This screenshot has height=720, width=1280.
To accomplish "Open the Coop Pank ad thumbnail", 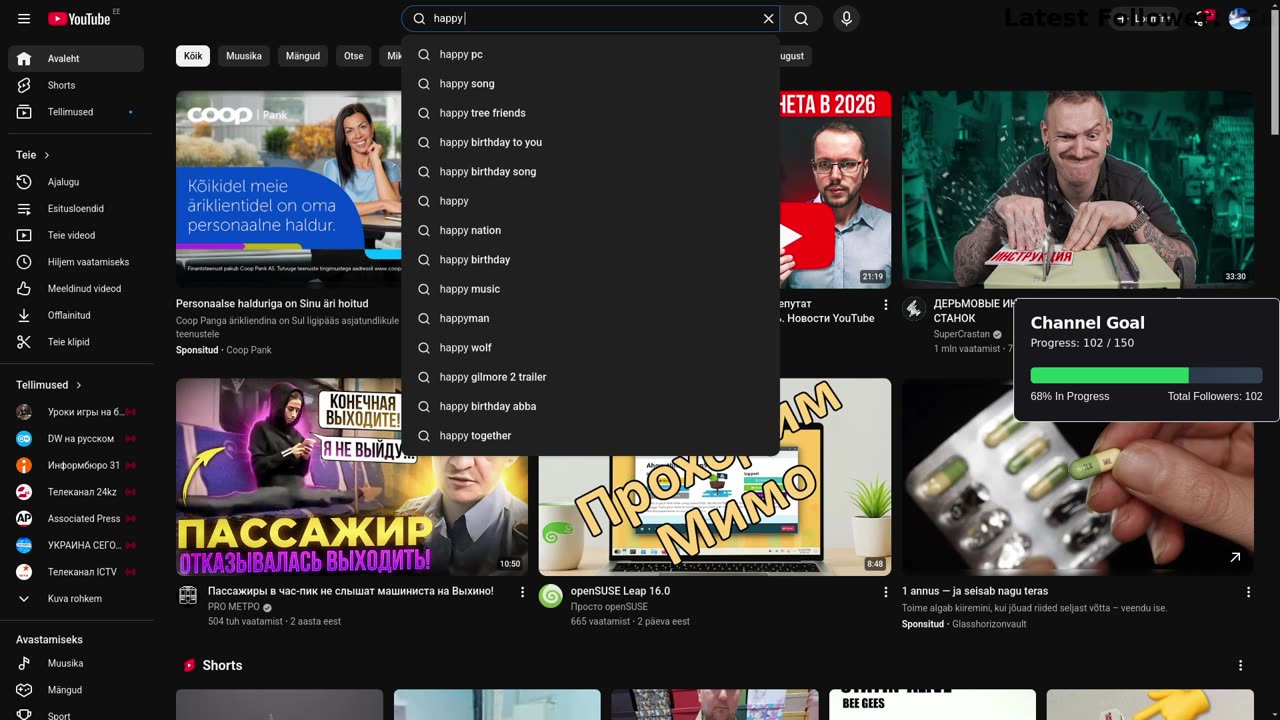I will pos(289,190).
